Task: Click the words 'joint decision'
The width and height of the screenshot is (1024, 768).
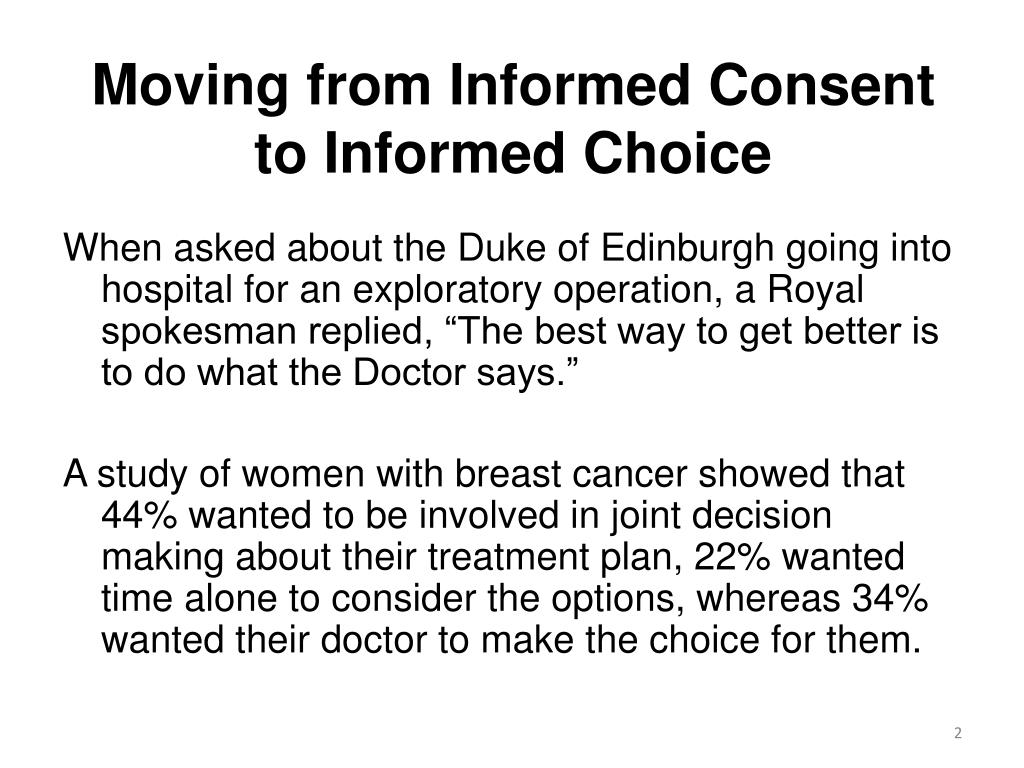Action: [x=722, y=516]
